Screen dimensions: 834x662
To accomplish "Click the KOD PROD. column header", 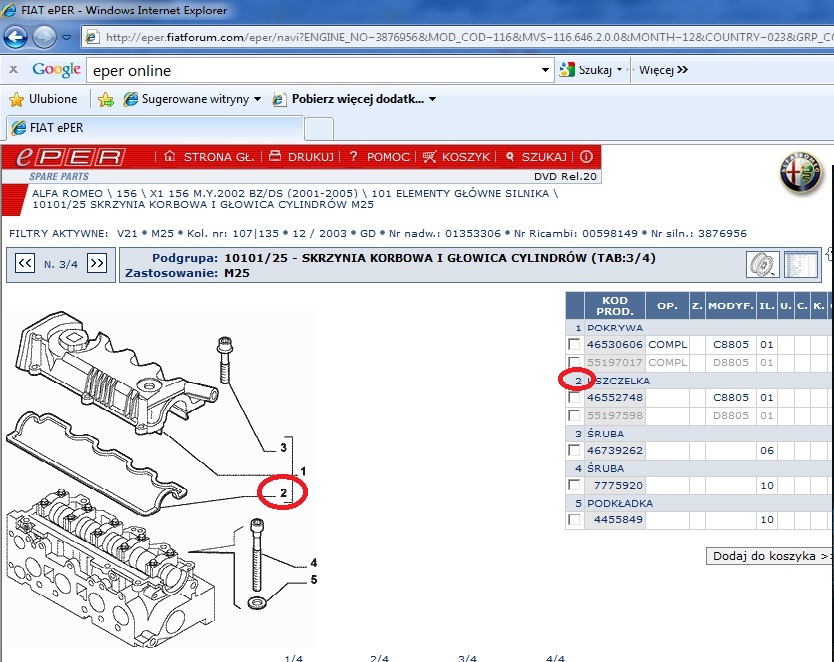I will click(615, 306).
